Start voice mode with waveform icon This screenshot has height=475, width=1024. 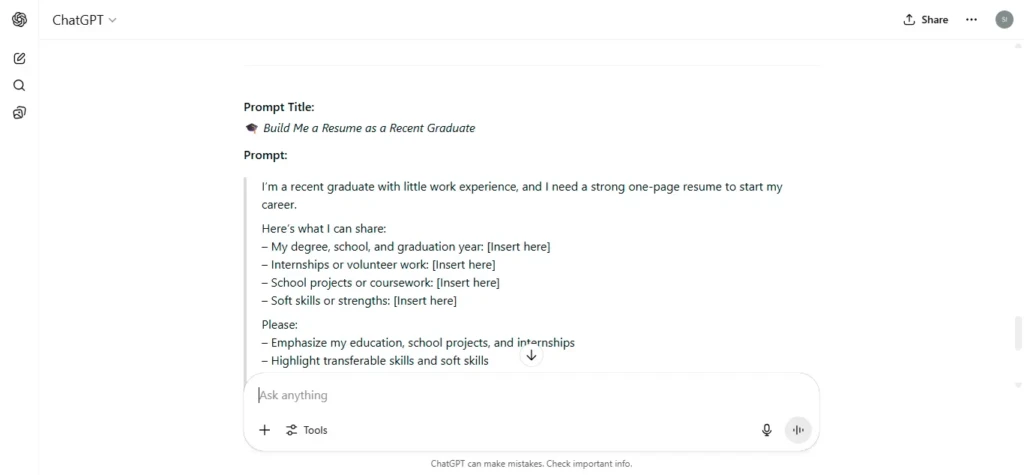797,430
